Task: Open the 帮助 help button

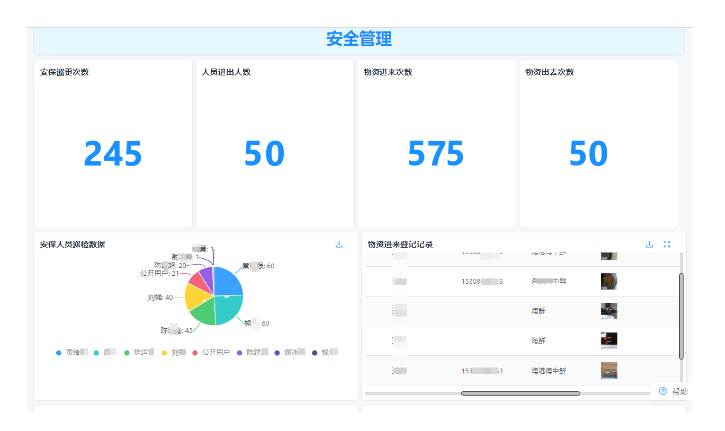Action: [675, 391]
